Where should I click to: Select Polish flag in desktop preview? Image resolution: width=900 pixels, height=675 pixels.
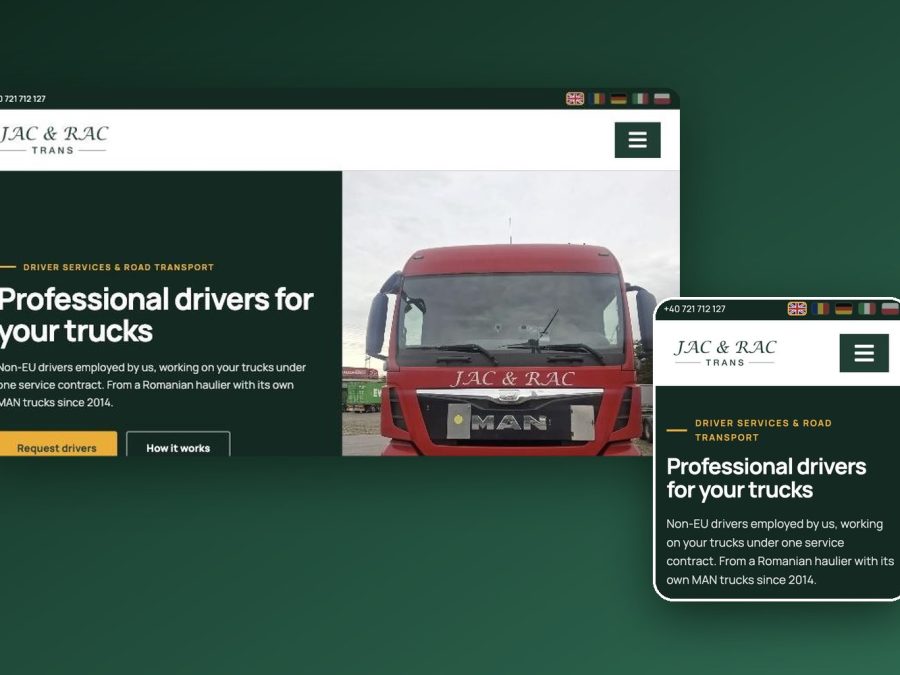pos(662,99)
